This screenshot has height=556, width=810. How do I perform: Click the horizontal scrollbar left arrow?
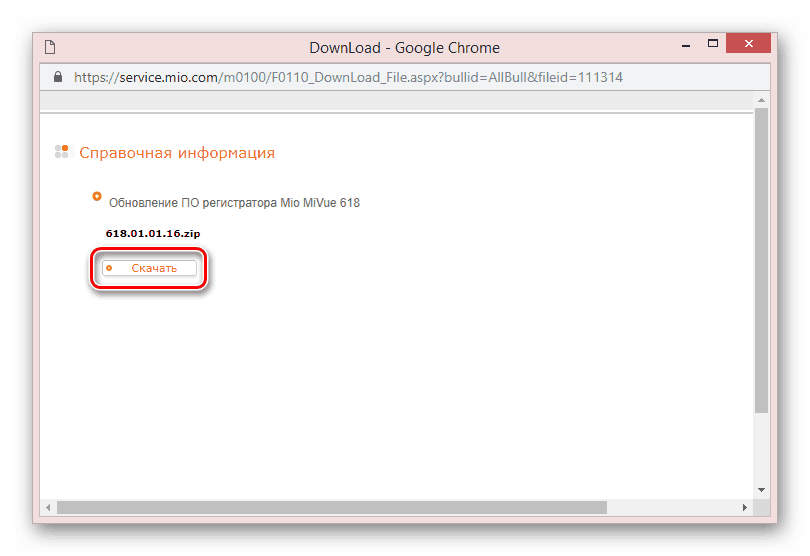pos(48,507)
